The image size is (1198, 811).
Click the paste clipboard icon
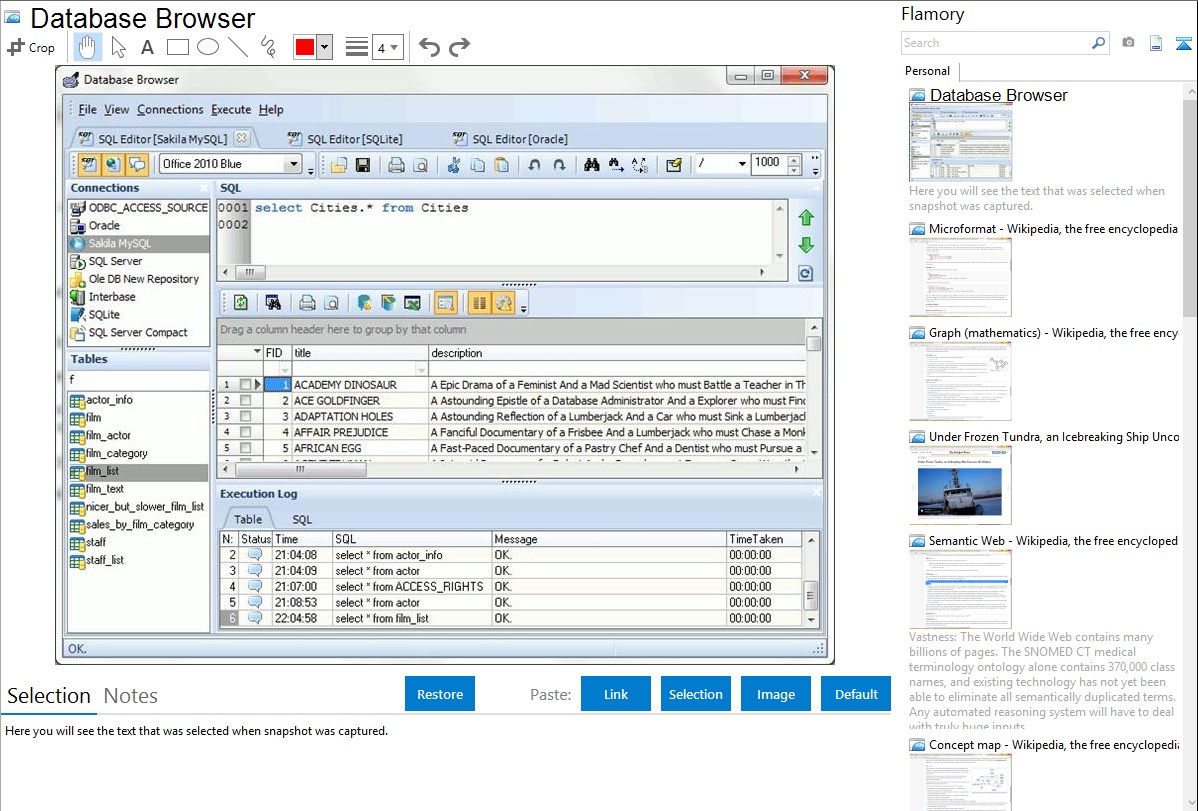[x=502, y=164]
